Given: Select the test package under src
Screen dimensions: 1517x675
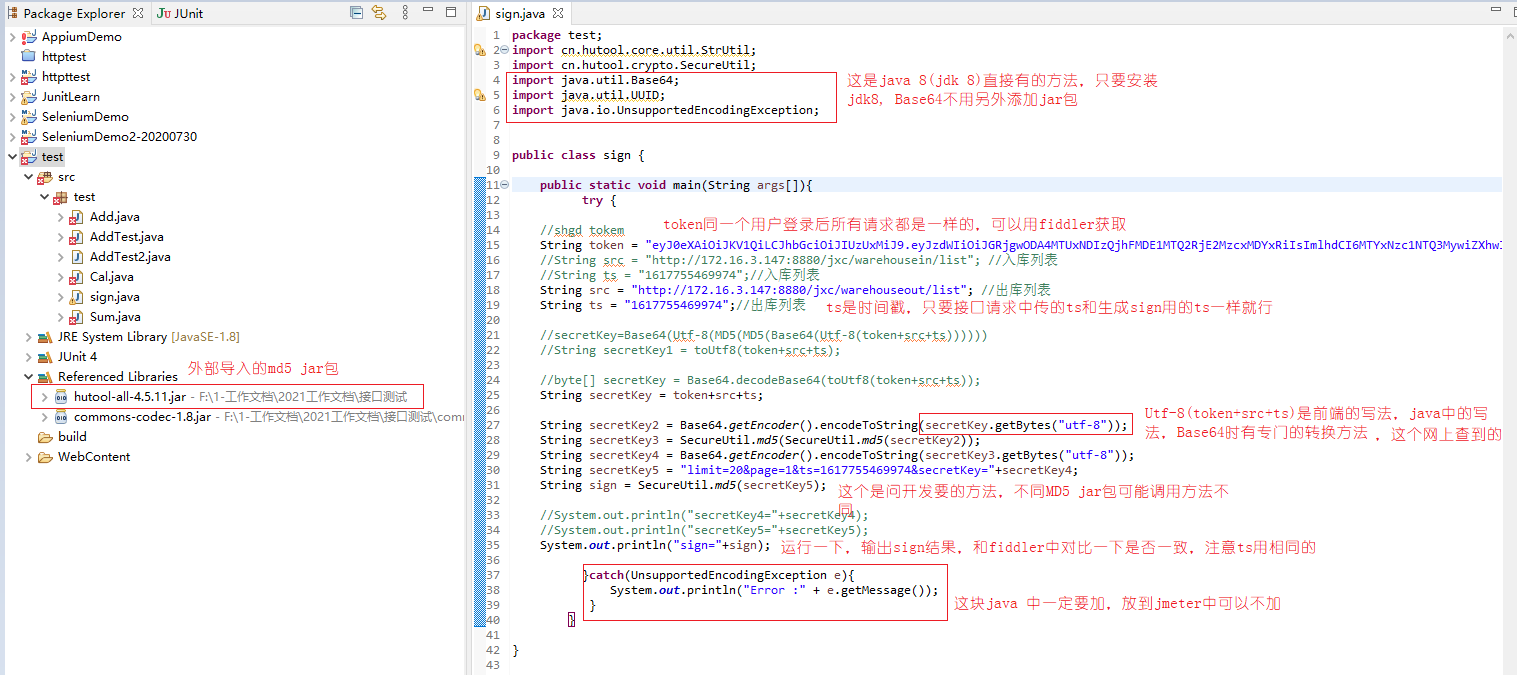Looking at the screenshot, I should click(x=85, y=197).
